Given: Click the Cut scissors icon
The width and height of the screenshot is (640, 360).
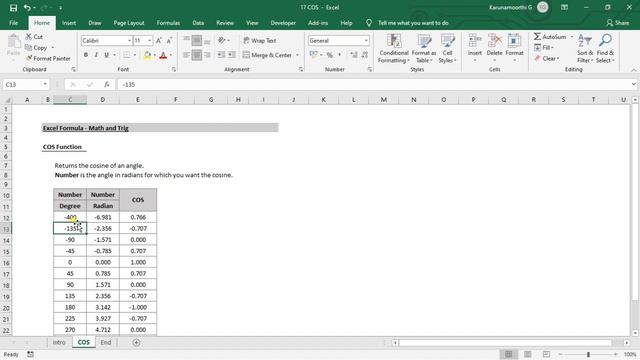Looking at the screenshot, I should [29, 37].
